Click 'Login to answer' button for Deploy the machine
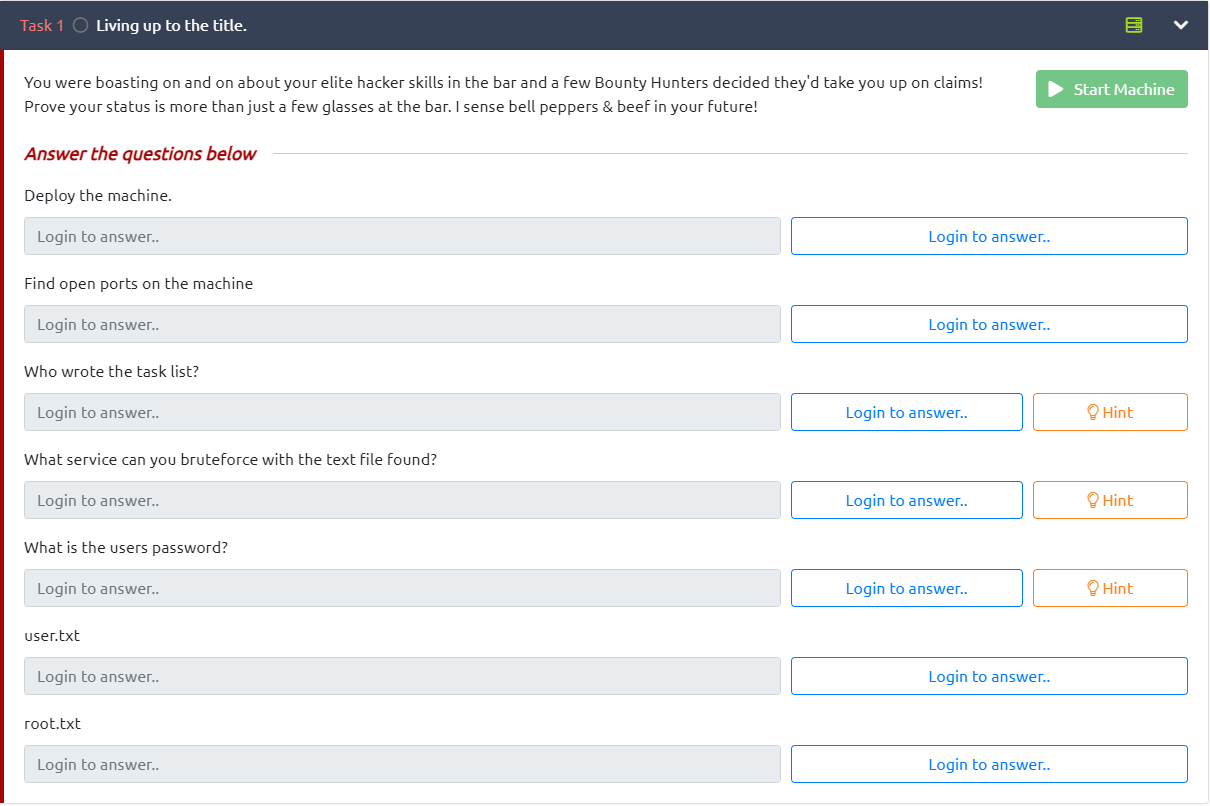Viewport: 1210px width, 806px height. 988,236
